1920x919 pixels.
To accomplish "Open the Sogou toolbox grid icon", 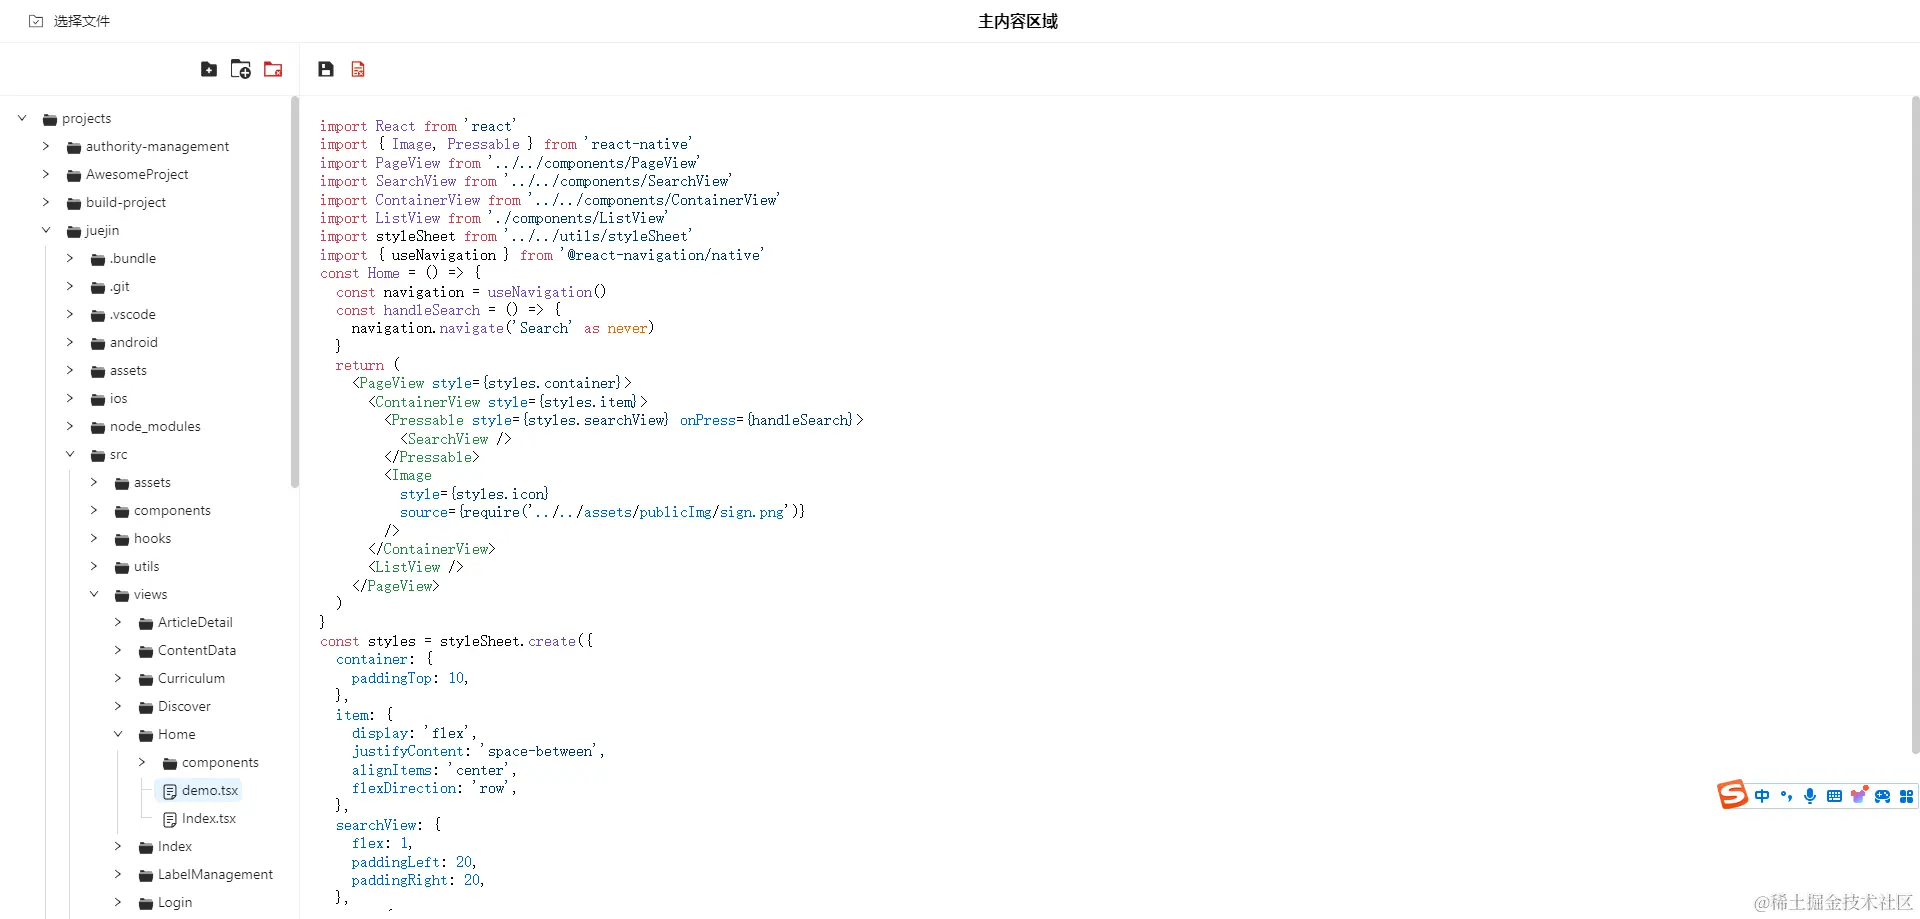I will (1908, 796).
